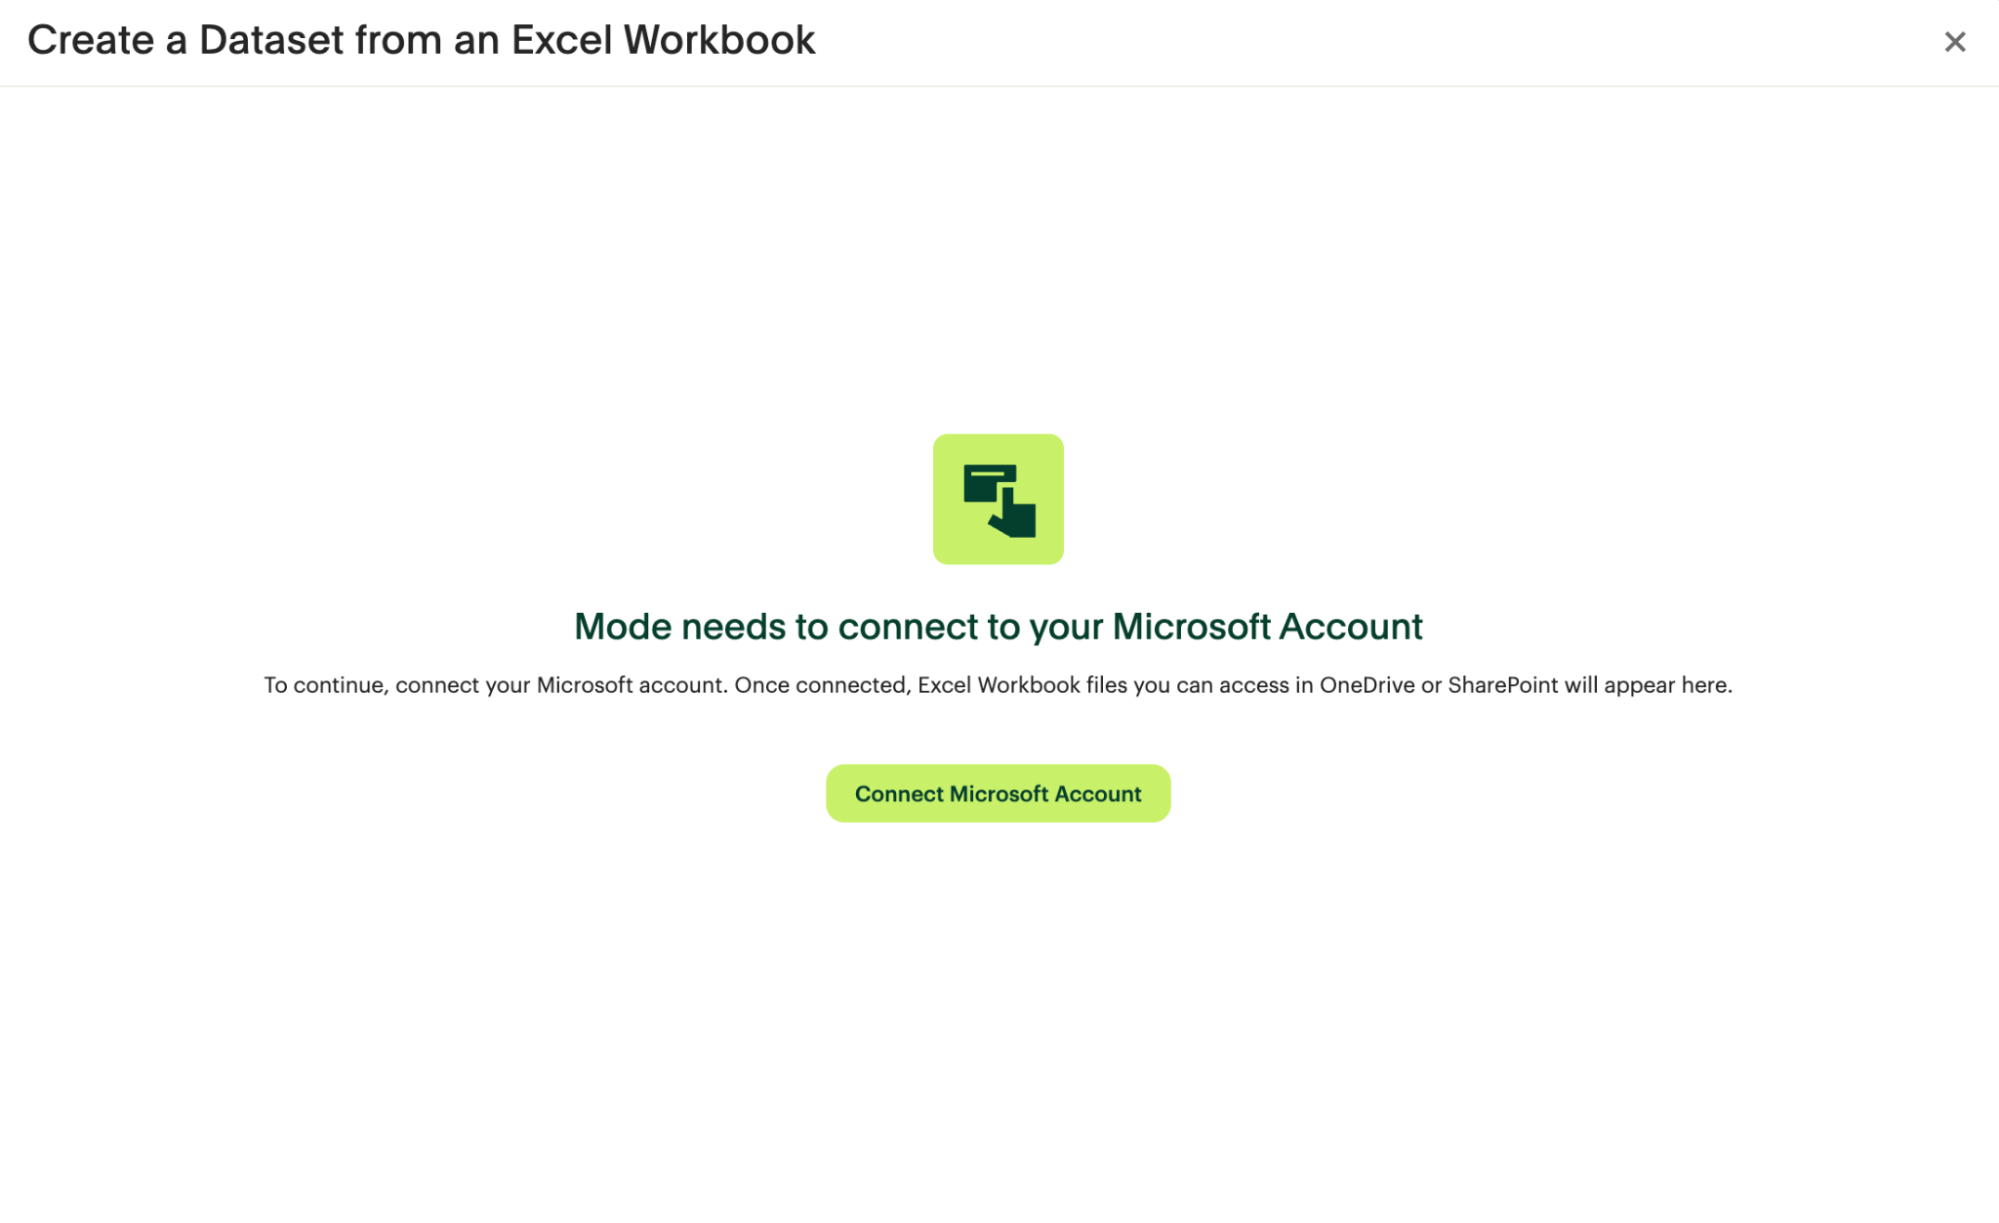Click the SharePoint mention in the description

(x=1504, y=685)
